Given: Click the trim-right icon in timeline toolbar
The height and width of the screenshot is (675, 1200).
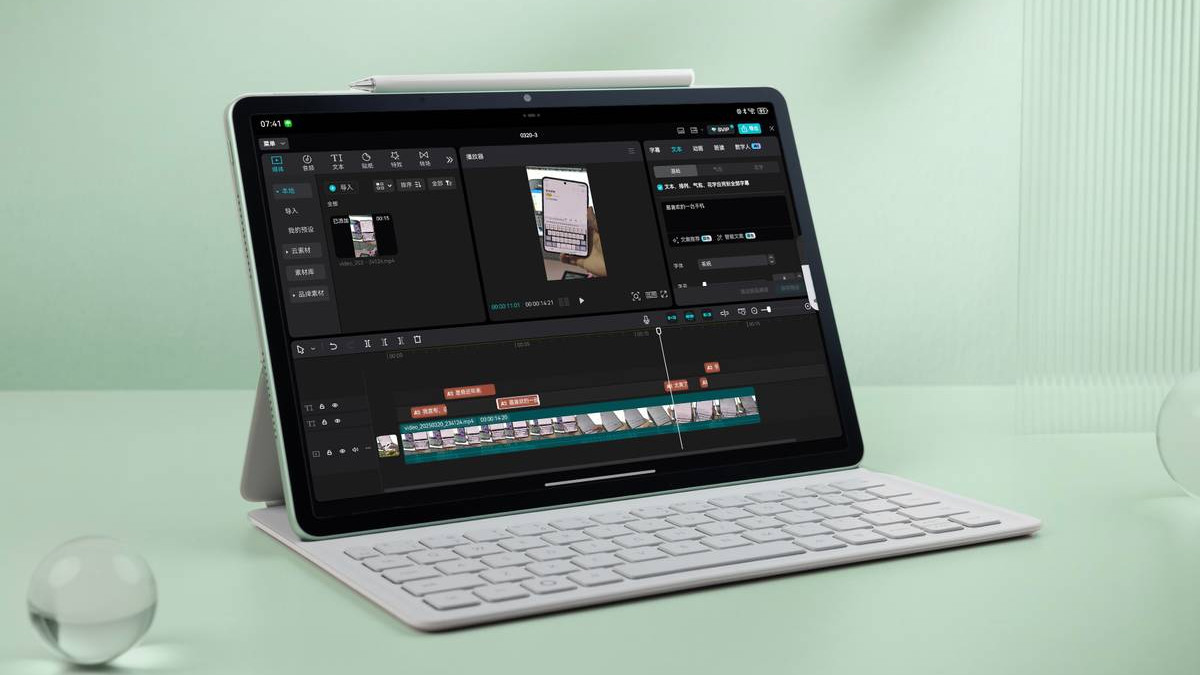Looking at the screenshot, I should (x=401, y=341).
